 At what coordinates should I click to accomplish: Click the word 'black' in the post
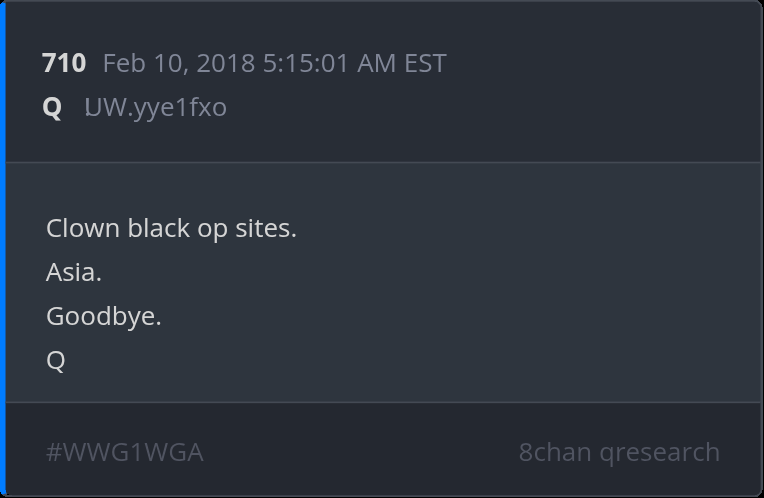pos(158,228)
